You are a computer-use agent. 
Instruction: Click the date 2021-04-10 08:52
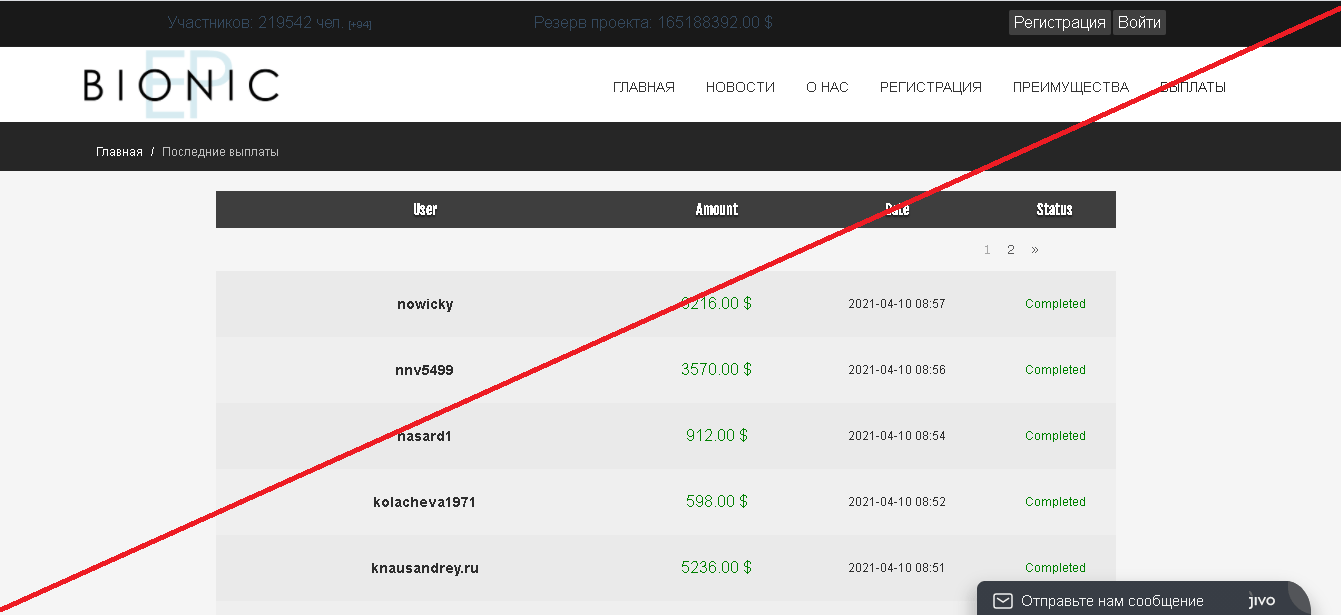pos(897,502)
